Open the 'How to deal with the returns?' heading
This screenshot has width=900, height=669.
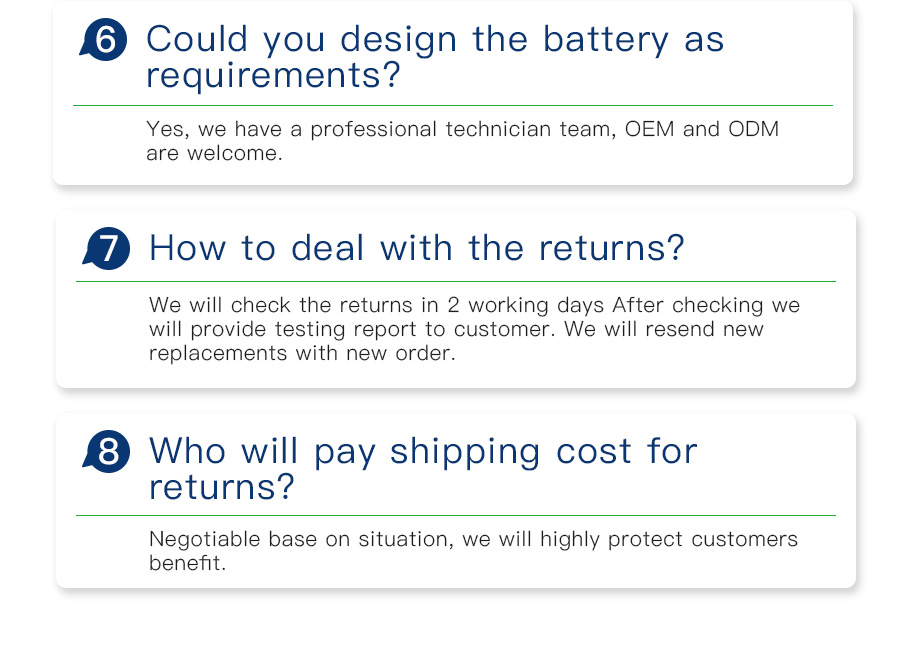click(x=417, y=248)
